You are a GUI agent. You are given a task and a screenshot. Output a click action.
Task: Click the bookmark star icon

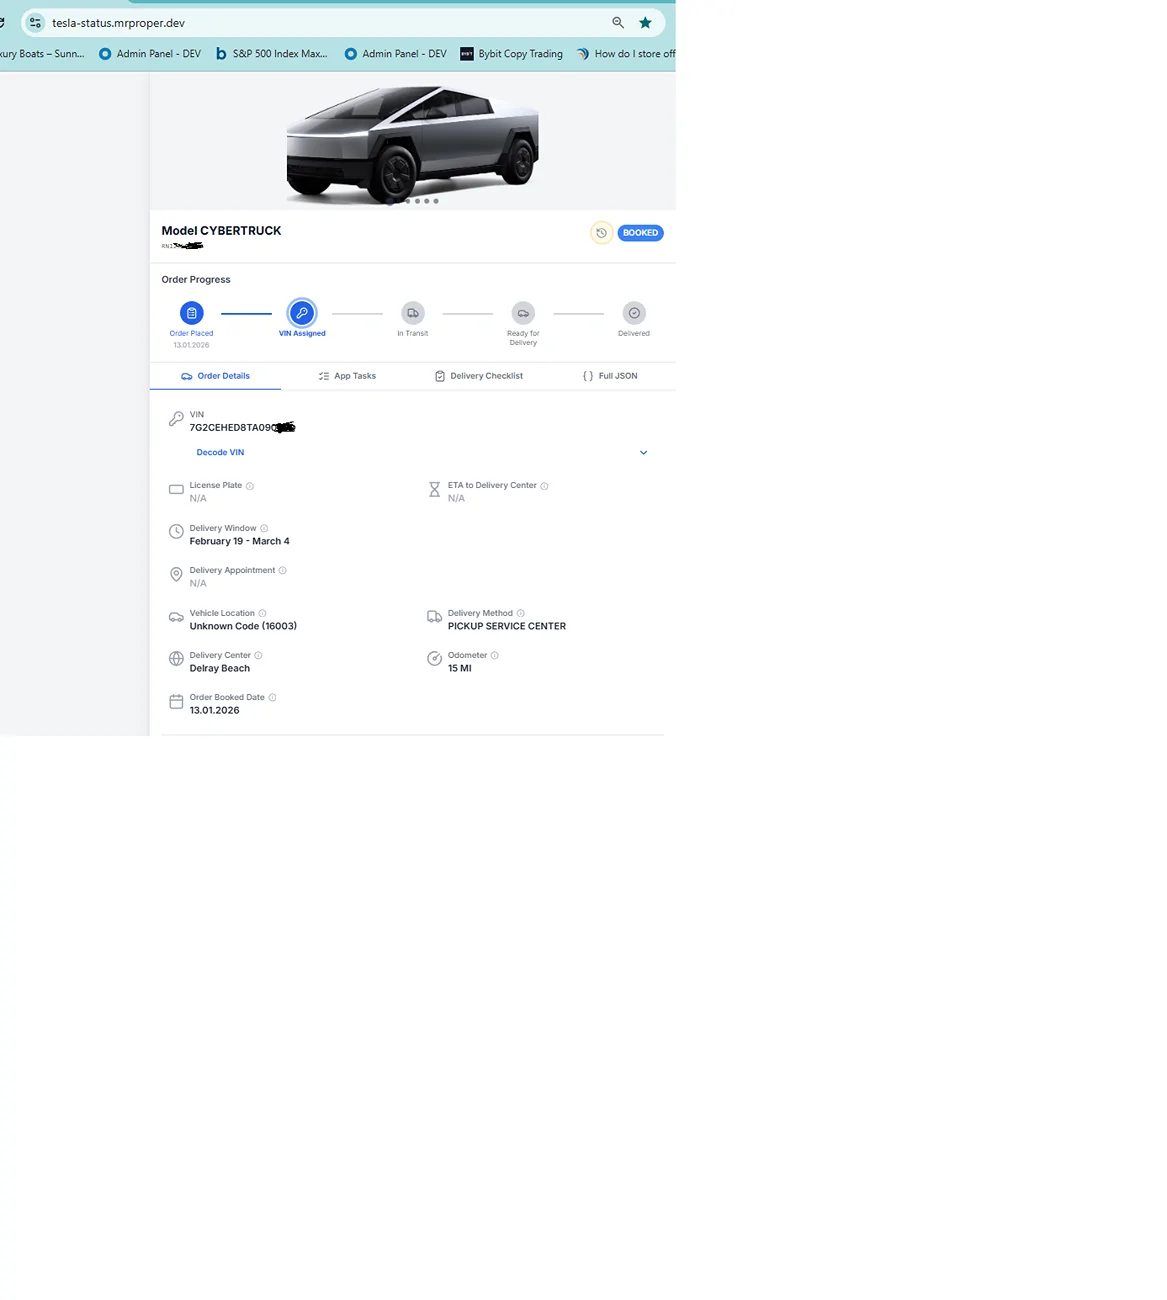pos(645,22)
